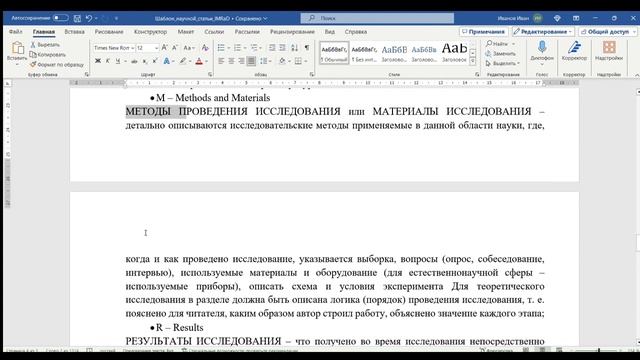Toggle Italic (К) formatting

[x=108, y=61]
